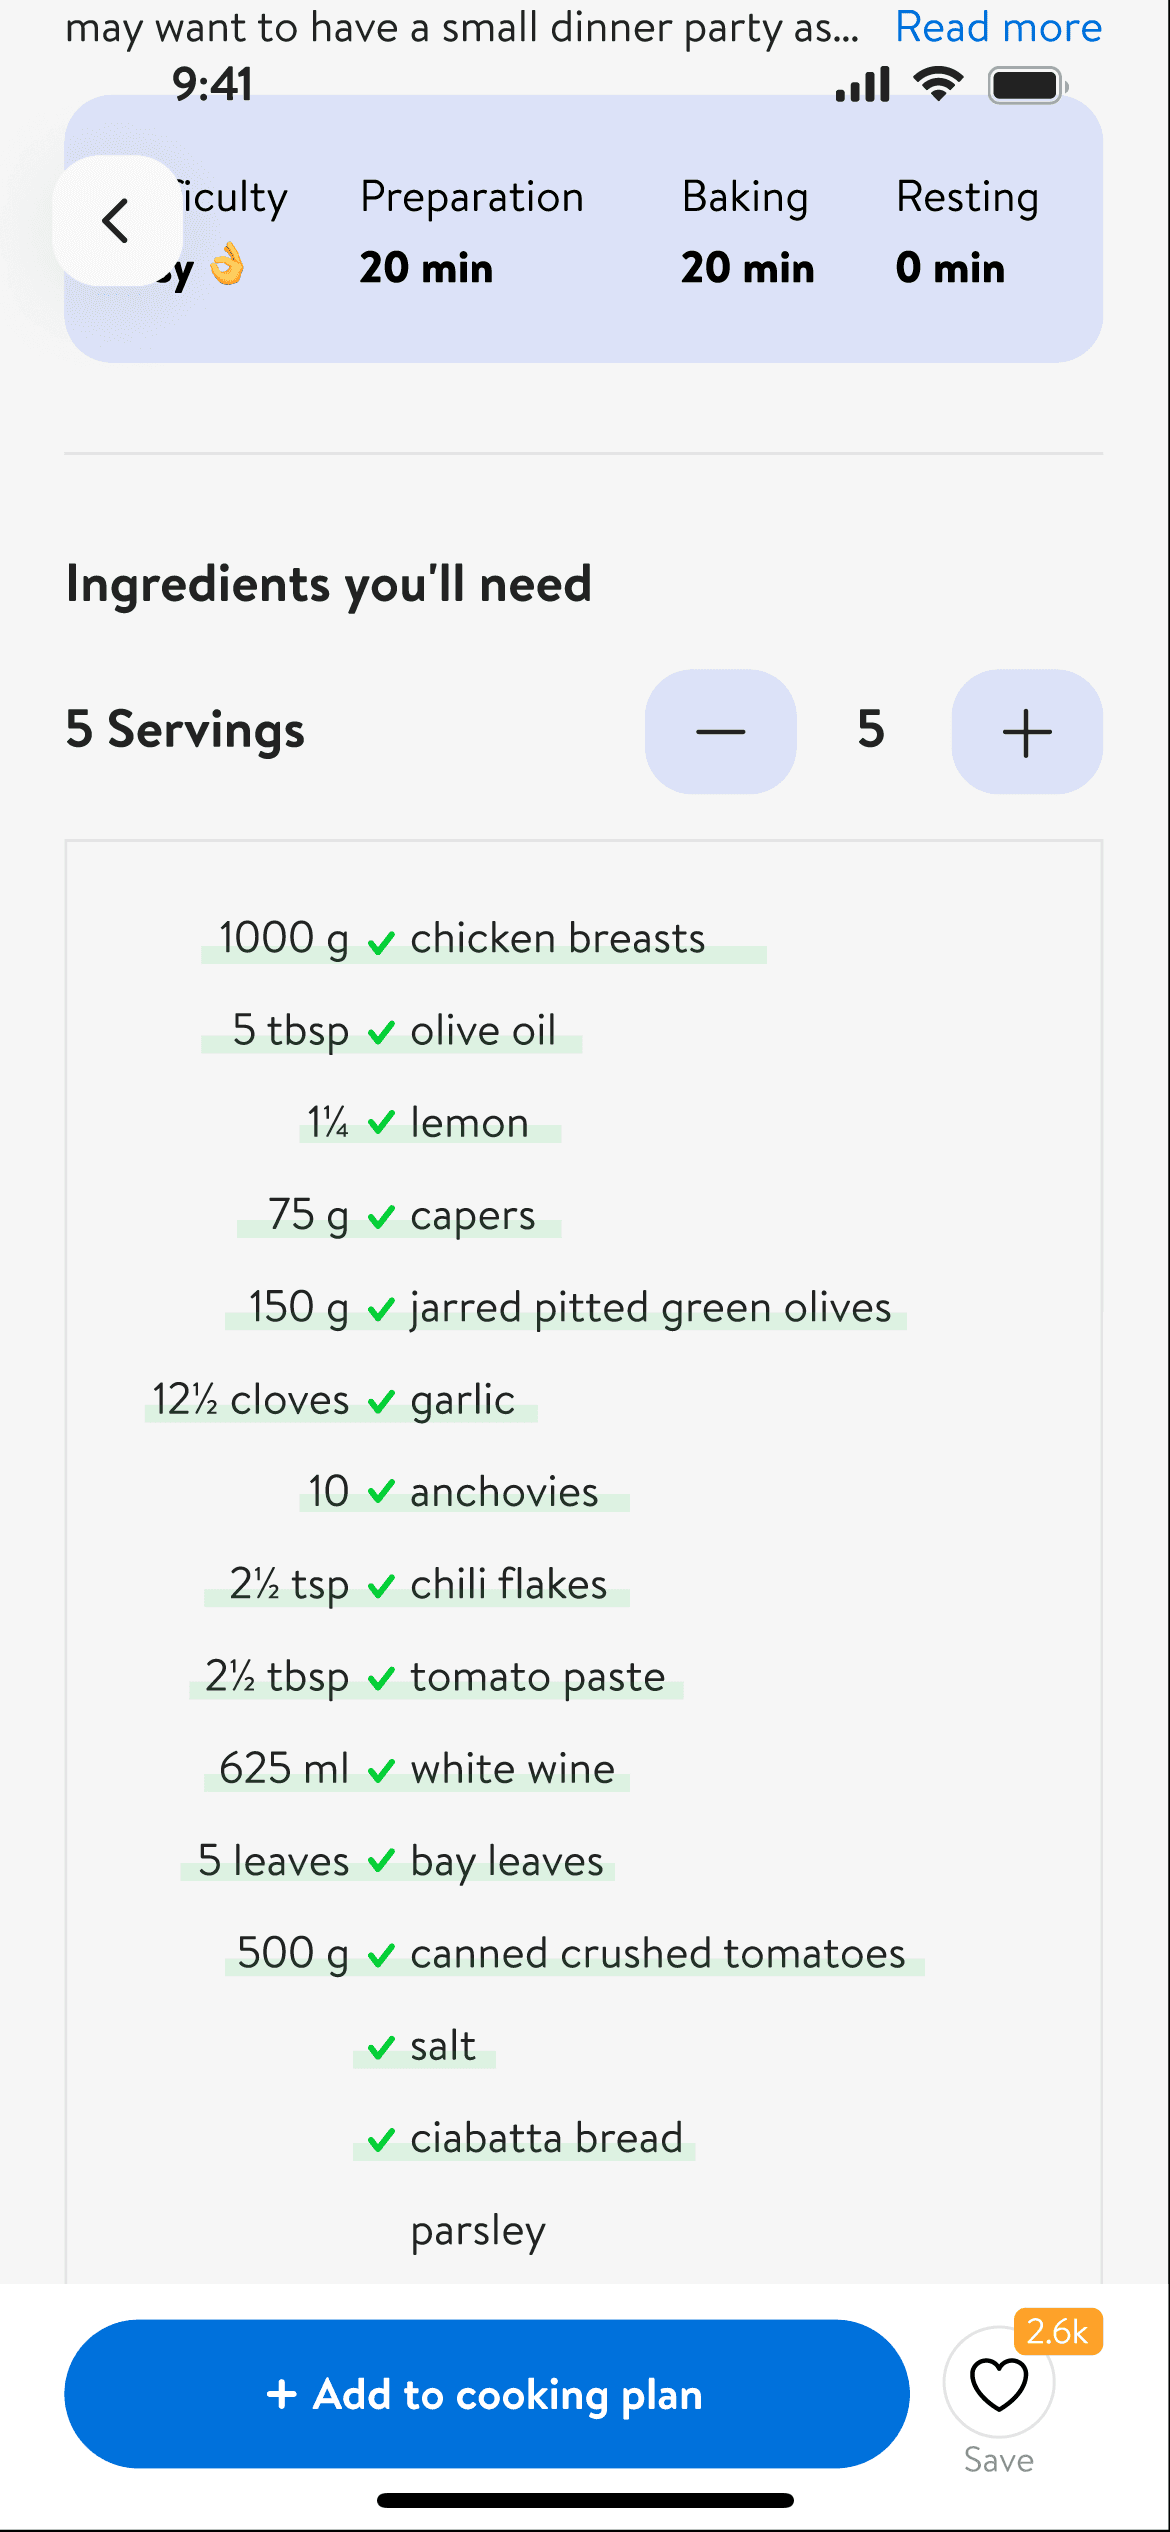
Task: Select the parsley ingredient
Action: pyautogui.click(x=478, y=2231)
